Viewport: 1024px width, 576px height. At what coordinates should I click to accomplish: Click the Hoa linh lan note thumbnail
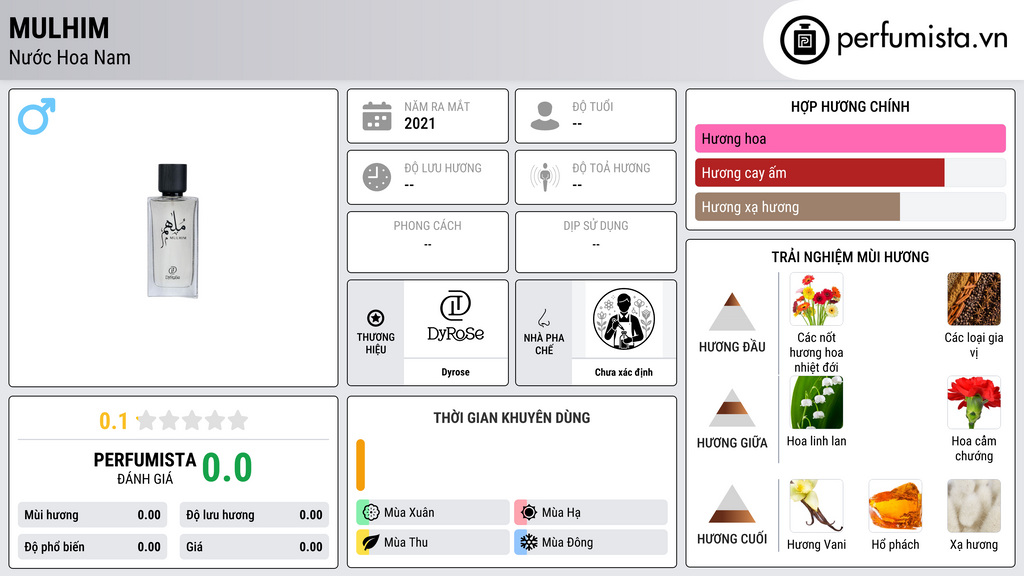816,402
